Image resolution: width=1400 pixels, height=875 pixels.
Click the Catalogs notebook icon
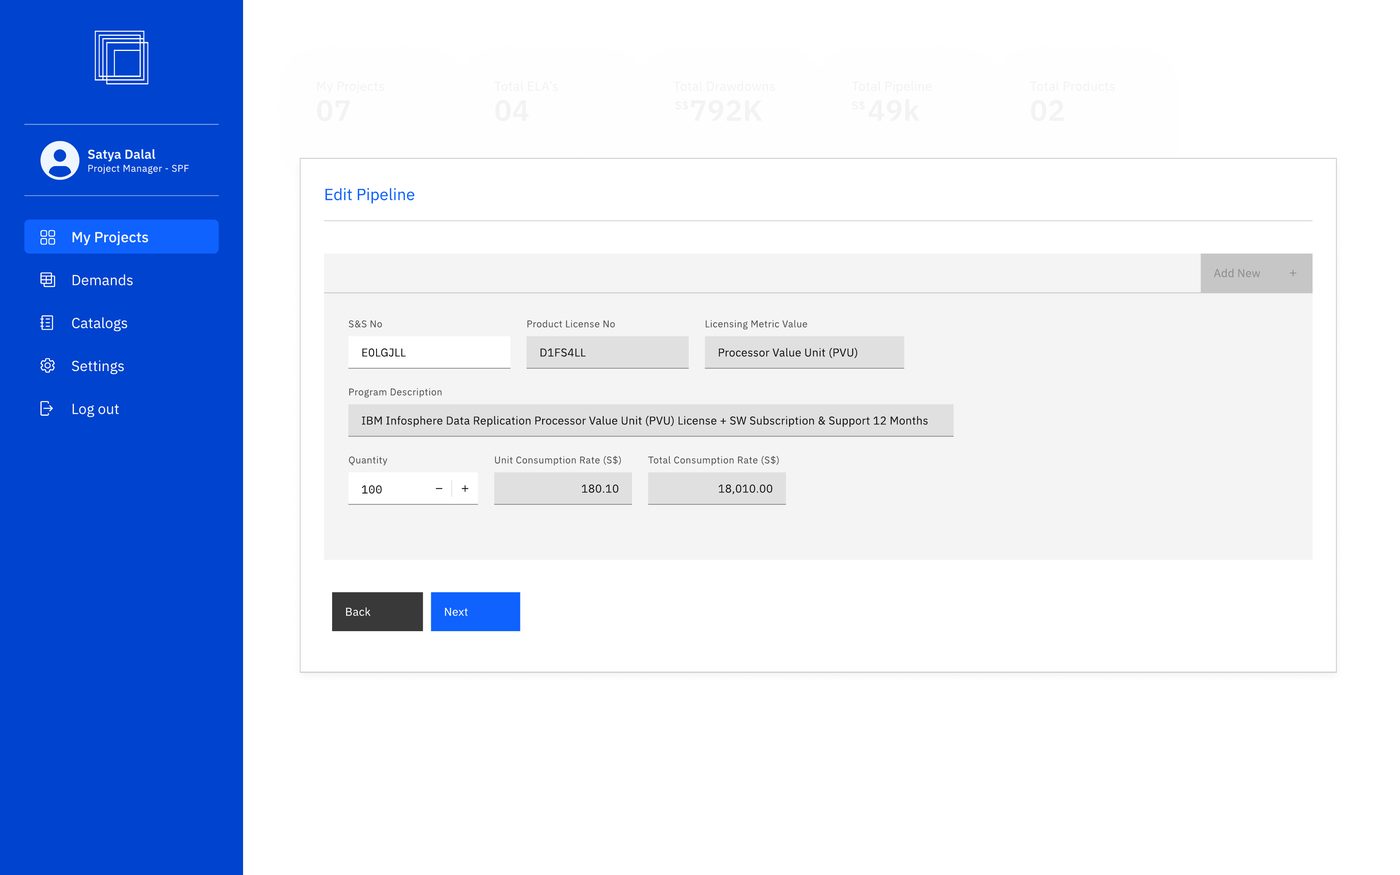tap(47, 323)
